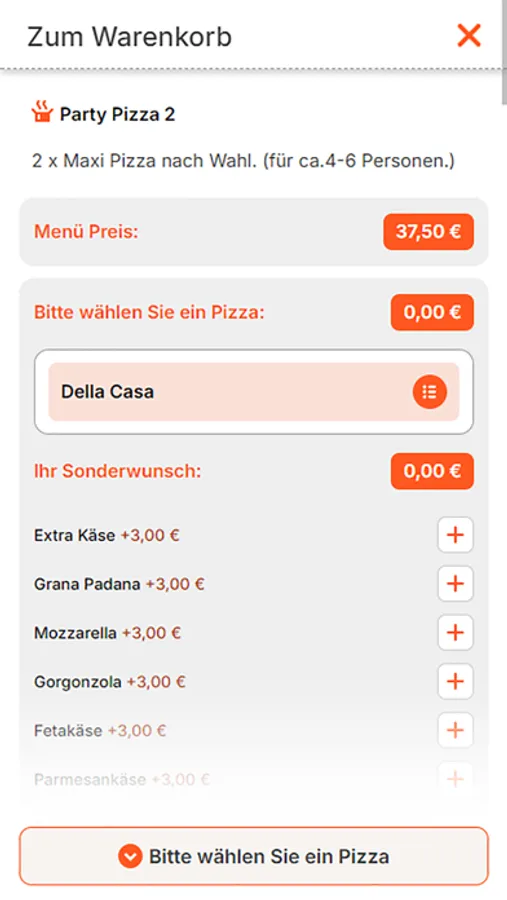Click the 0,00 € pizza price badge
This screenshot has width=507, height=900.
pyautogui.click(x=432, y=312)
